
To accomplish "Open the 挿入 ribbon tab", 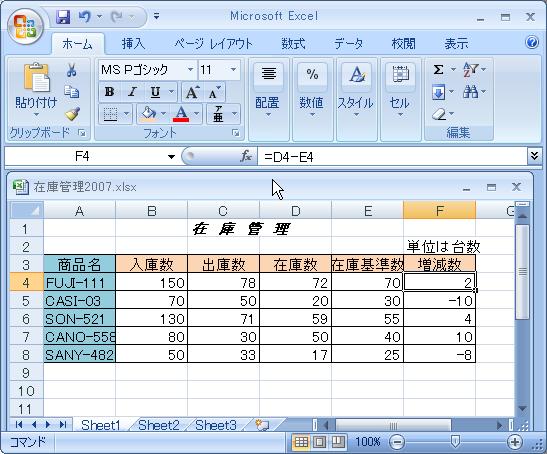I will (x=133, y=44).
